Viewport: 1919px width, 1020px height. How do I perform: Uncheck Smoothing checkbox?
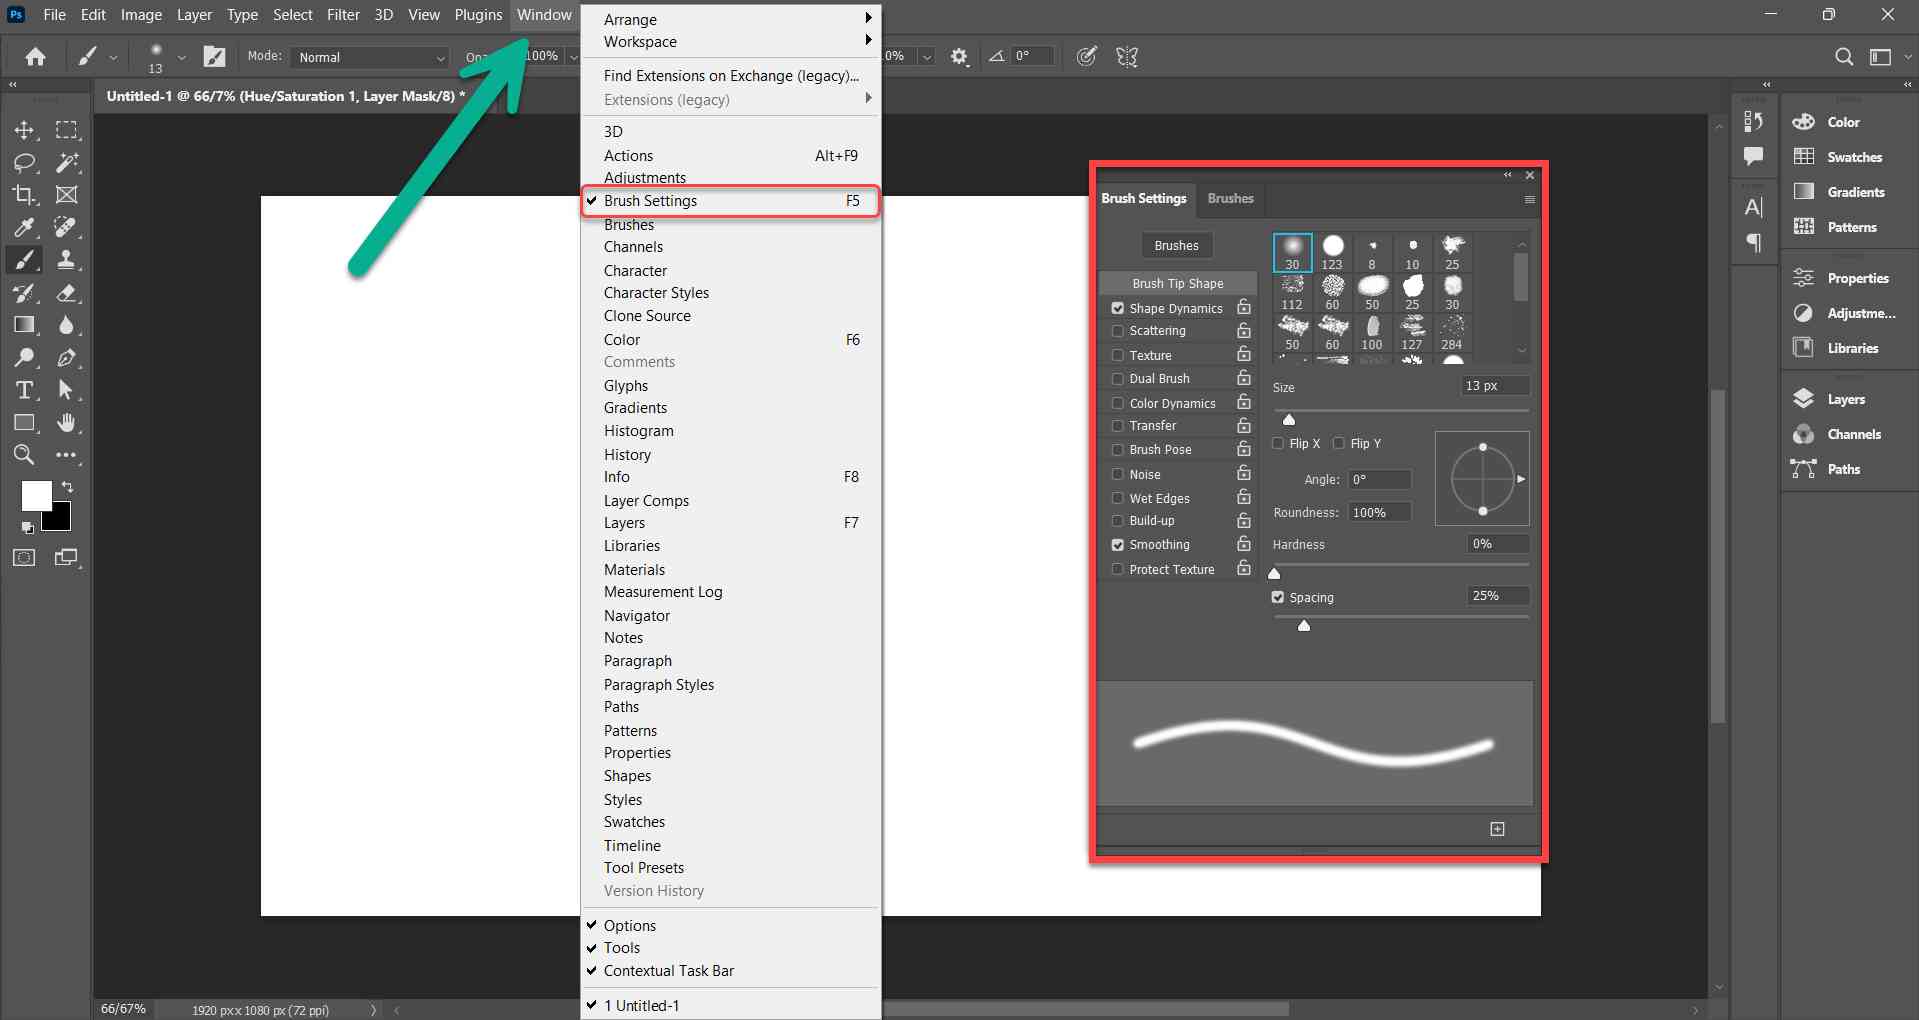[1118, 545]
